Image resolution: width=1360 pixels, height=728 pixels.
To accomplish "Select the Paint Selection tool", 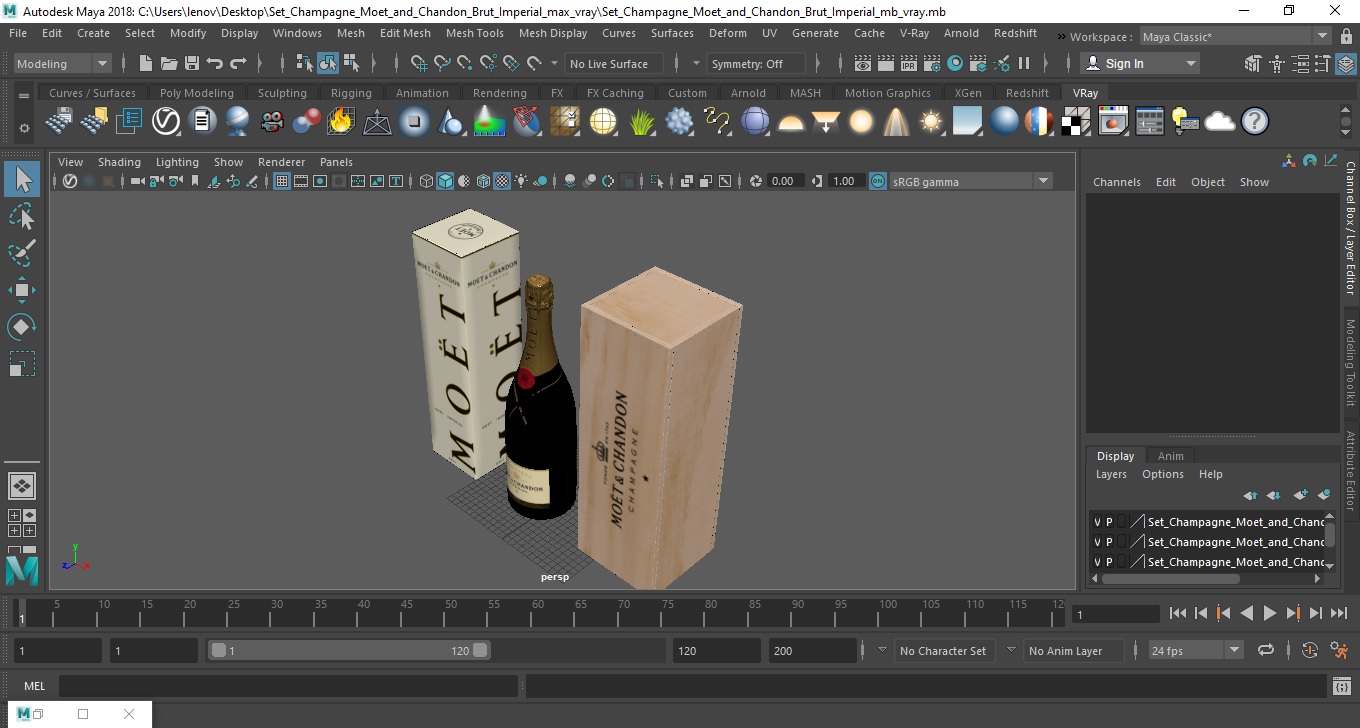I will coord(22,253).
